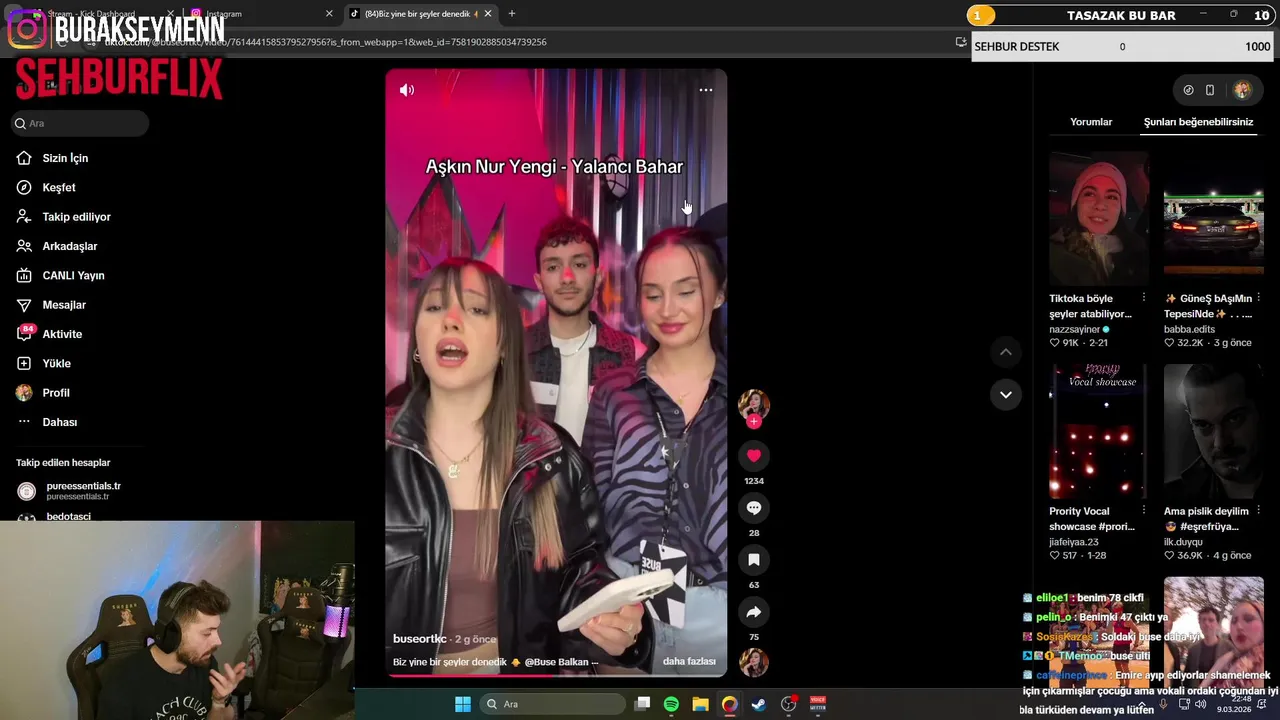Open the phone app icon in top pill
This screenshot has height=720, width=1280.
(1210, 90)
